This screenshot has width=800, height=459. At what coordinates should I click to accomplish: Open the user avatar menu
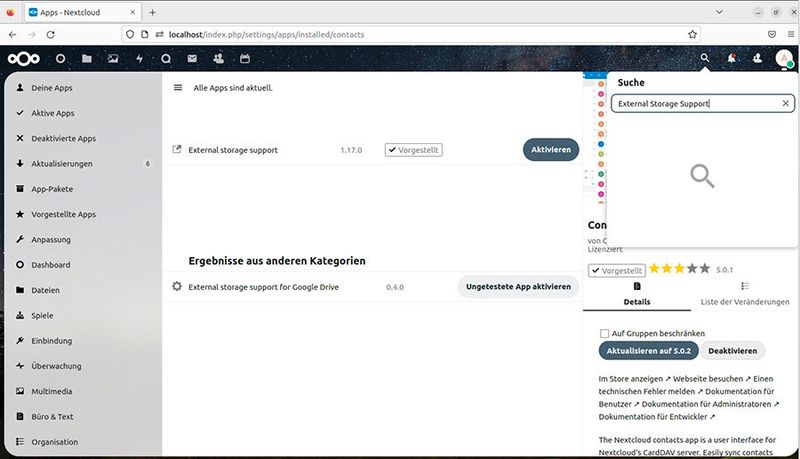point(784,58)
